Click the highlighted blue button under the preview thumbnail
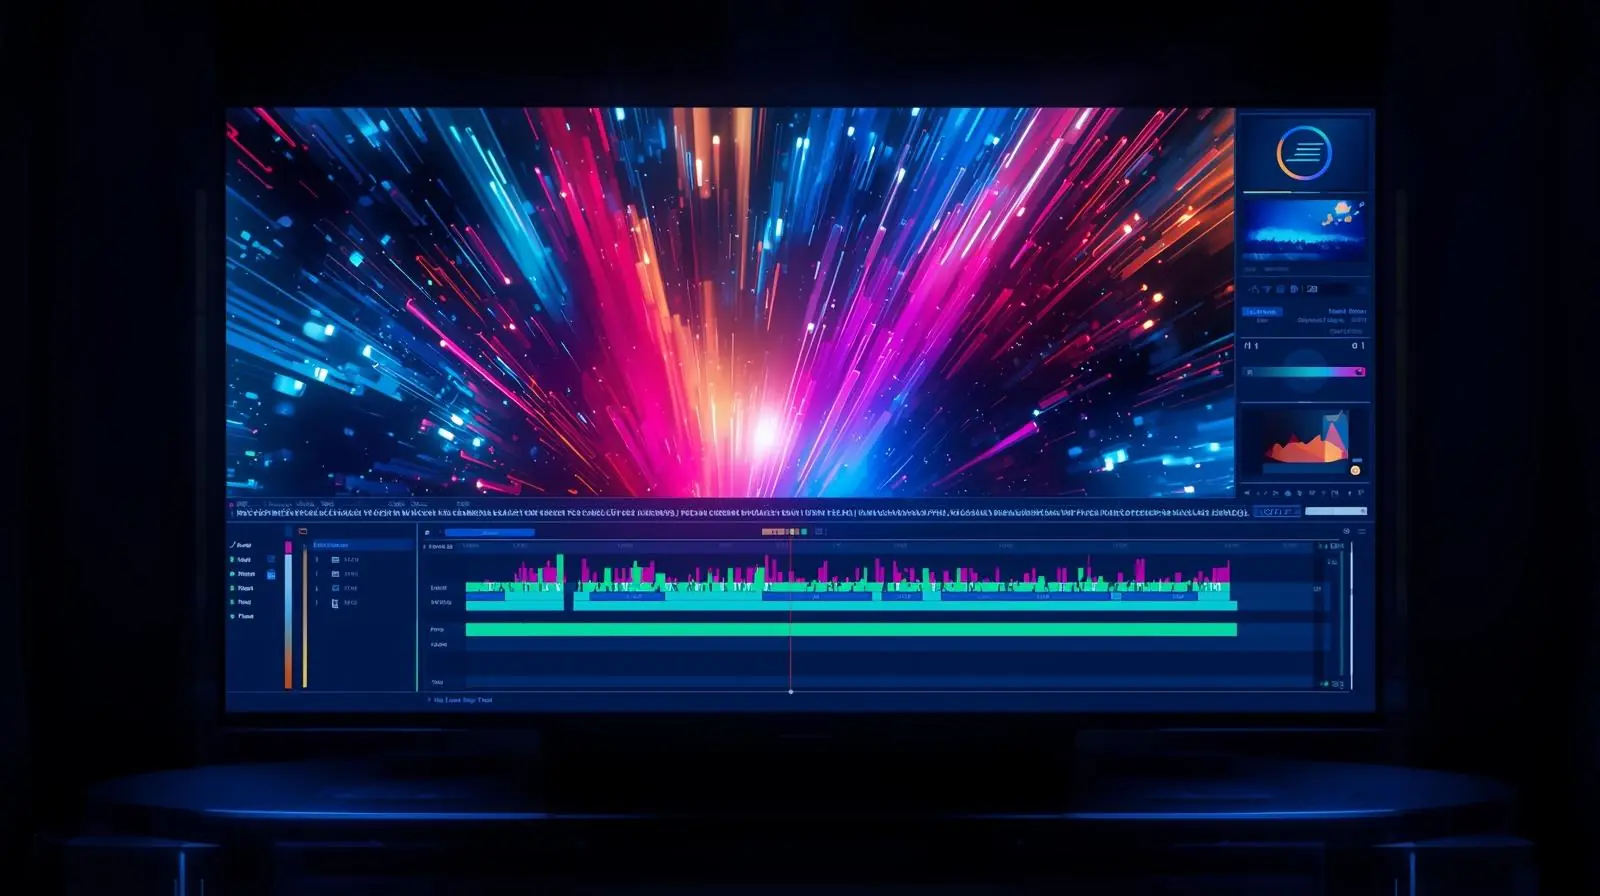This screenshot has width=1600, height=896. [x=1261, y=312]
